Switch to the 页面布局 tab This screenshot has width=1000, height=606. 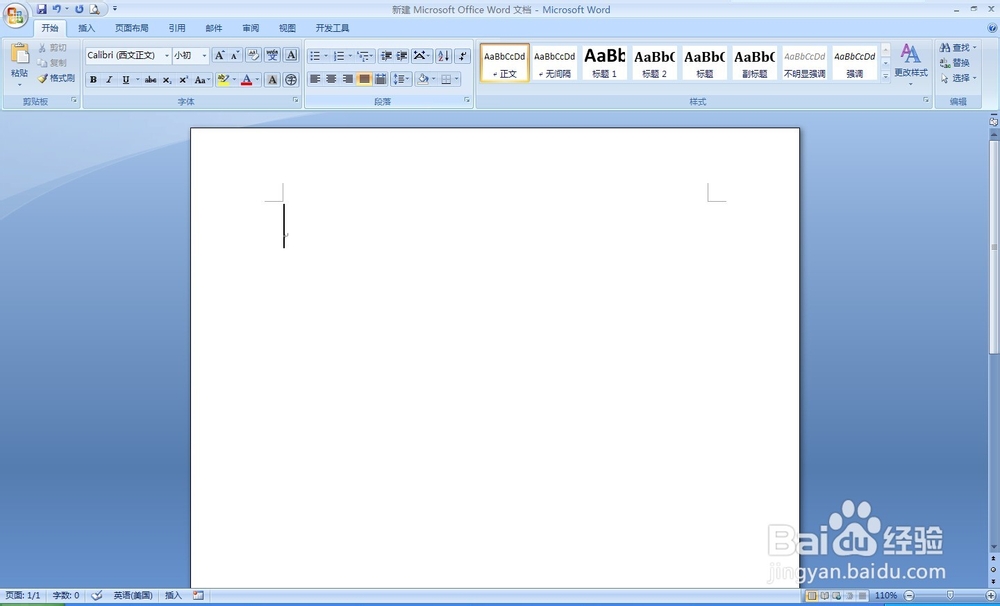tap(131, 28)
